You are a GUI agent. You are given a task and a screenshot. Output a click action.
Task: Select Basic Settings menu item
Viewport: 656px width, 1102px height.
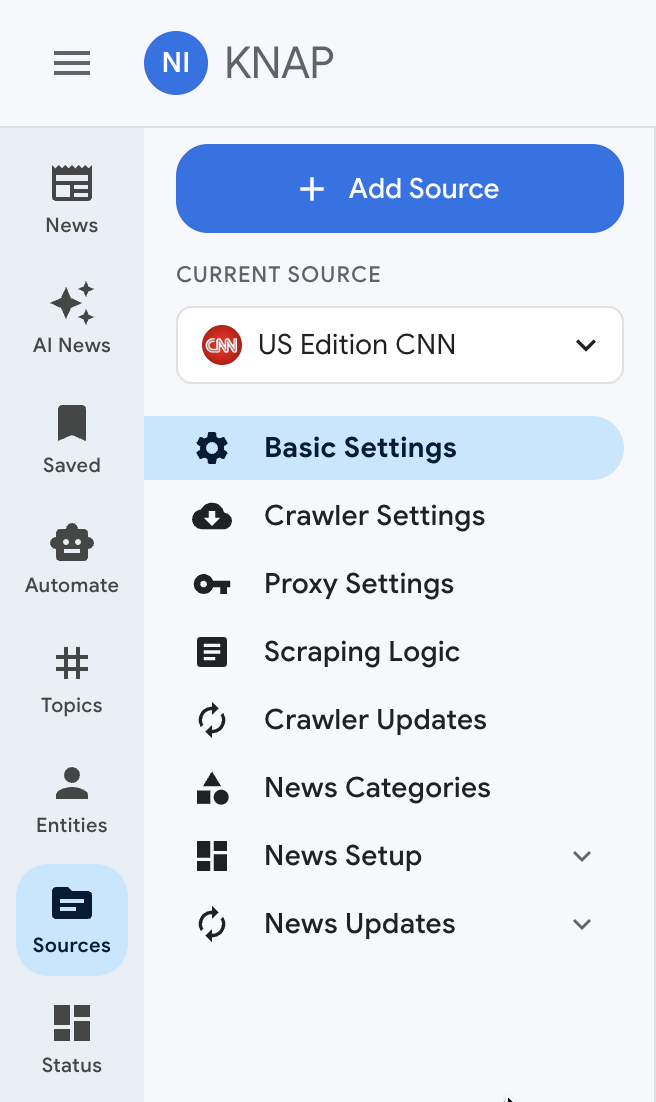(360, 448)
